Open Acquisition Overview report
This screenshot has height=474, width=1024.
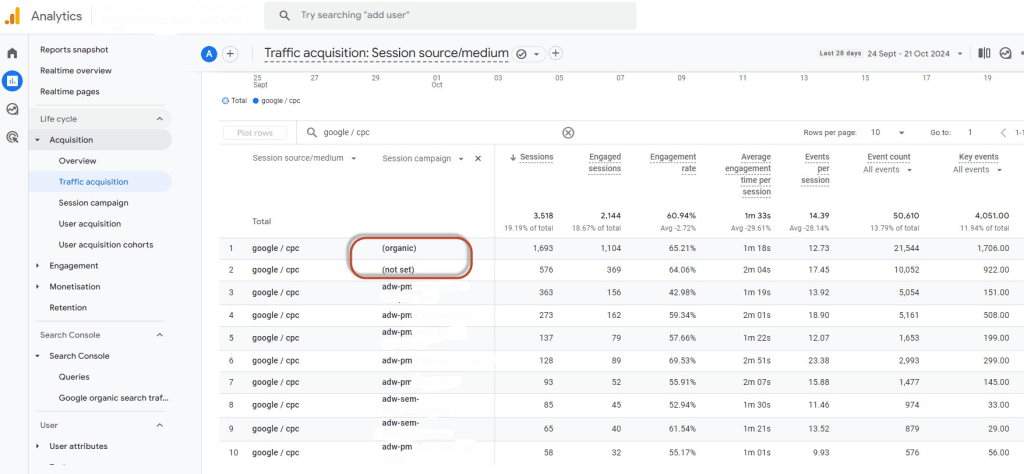(77, 161)
